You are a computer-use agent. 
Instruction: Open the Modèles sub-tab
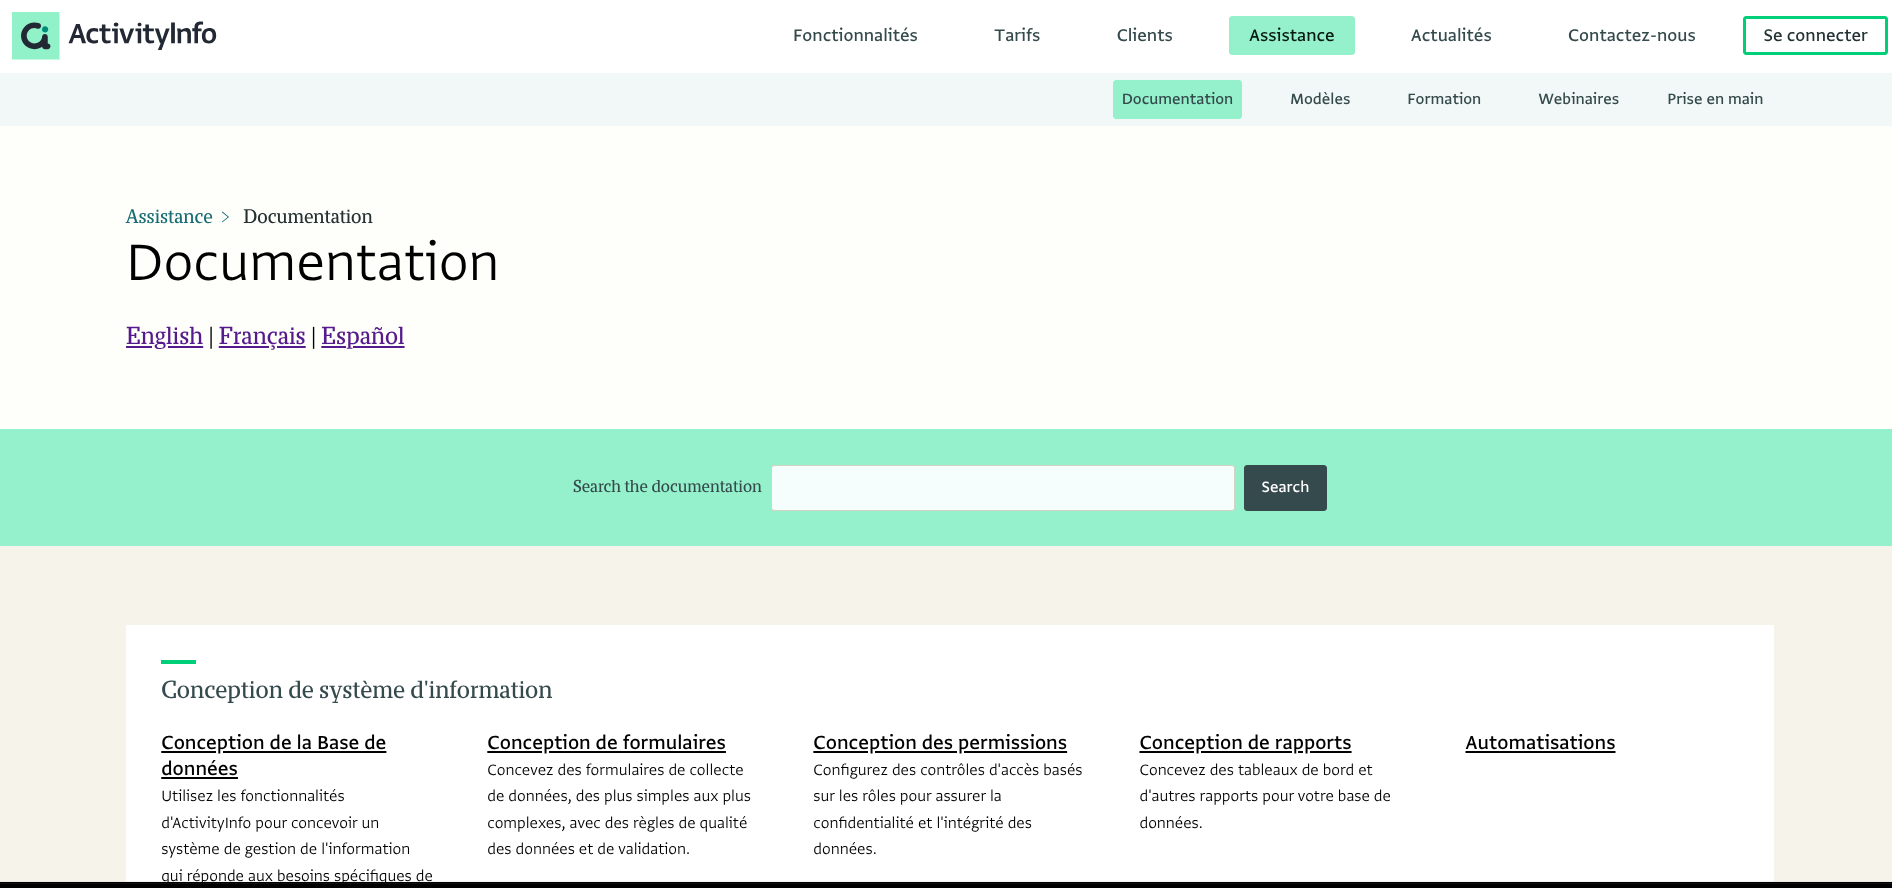(x=1319, y=99)
